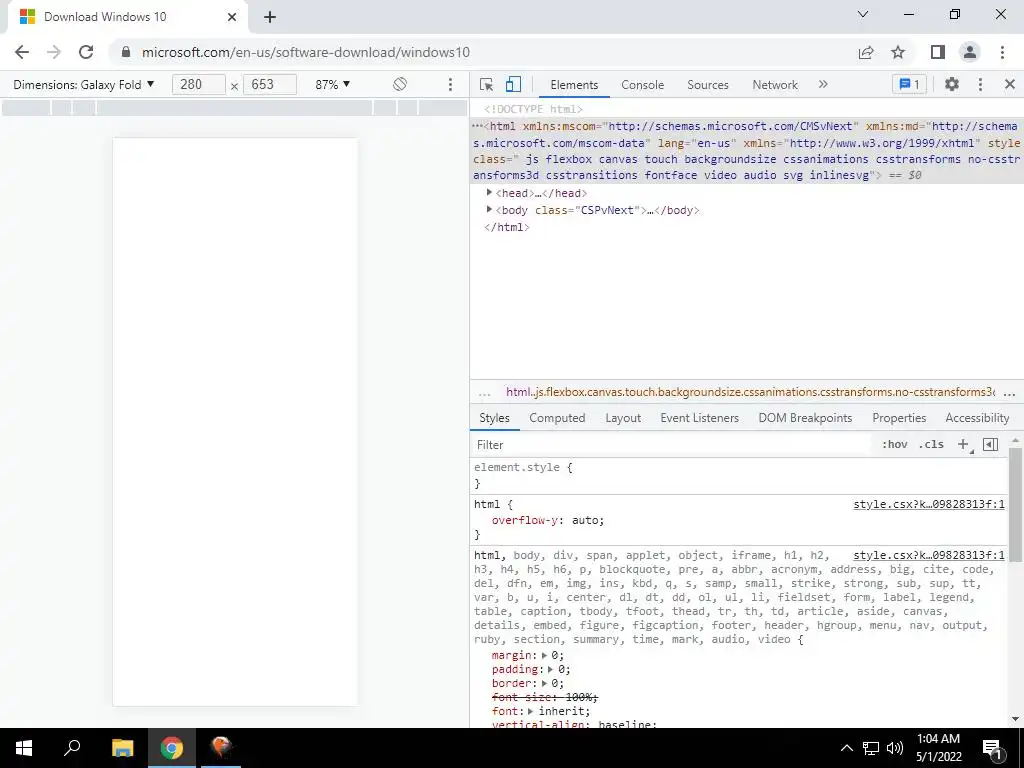Click the styles pane scrollbar thumb

coord(1016,504)
